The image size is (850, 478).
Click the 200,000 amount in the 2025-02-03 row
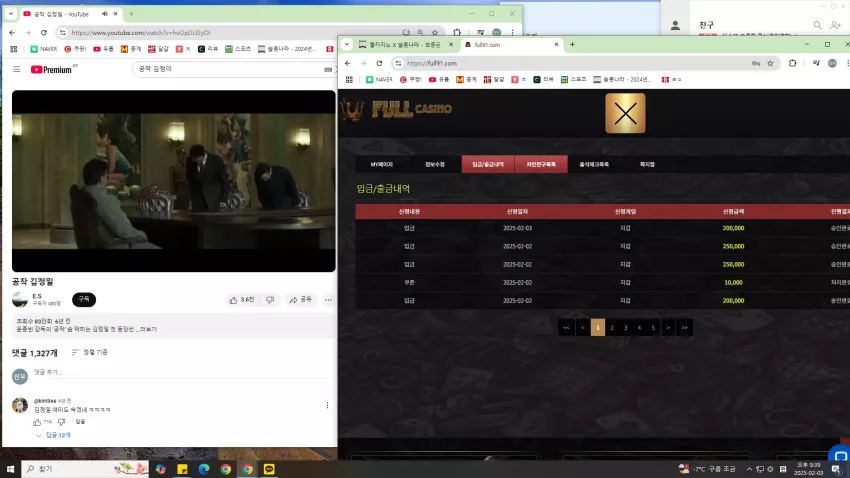click(733, 228)
